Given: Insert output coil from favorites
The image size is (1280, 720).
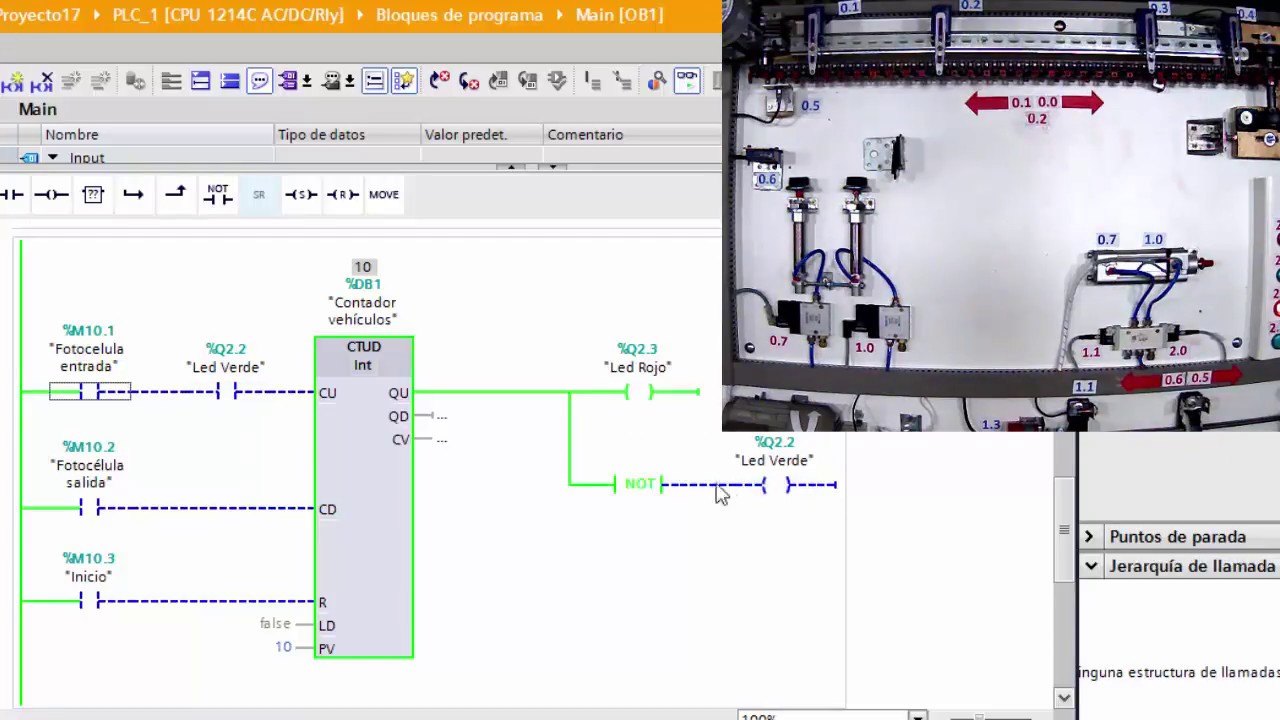Looking at the screenshot, I should point(51,194).
